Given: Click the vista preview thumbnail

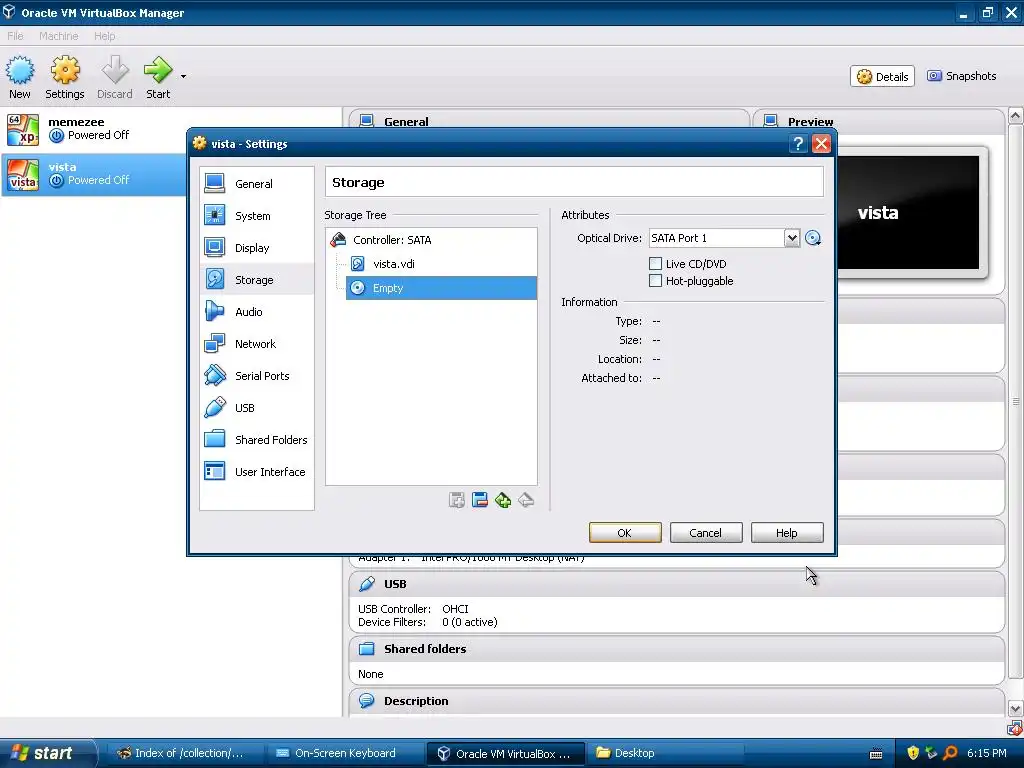Looking at the screenshot, I should click(x=908, y=212).
